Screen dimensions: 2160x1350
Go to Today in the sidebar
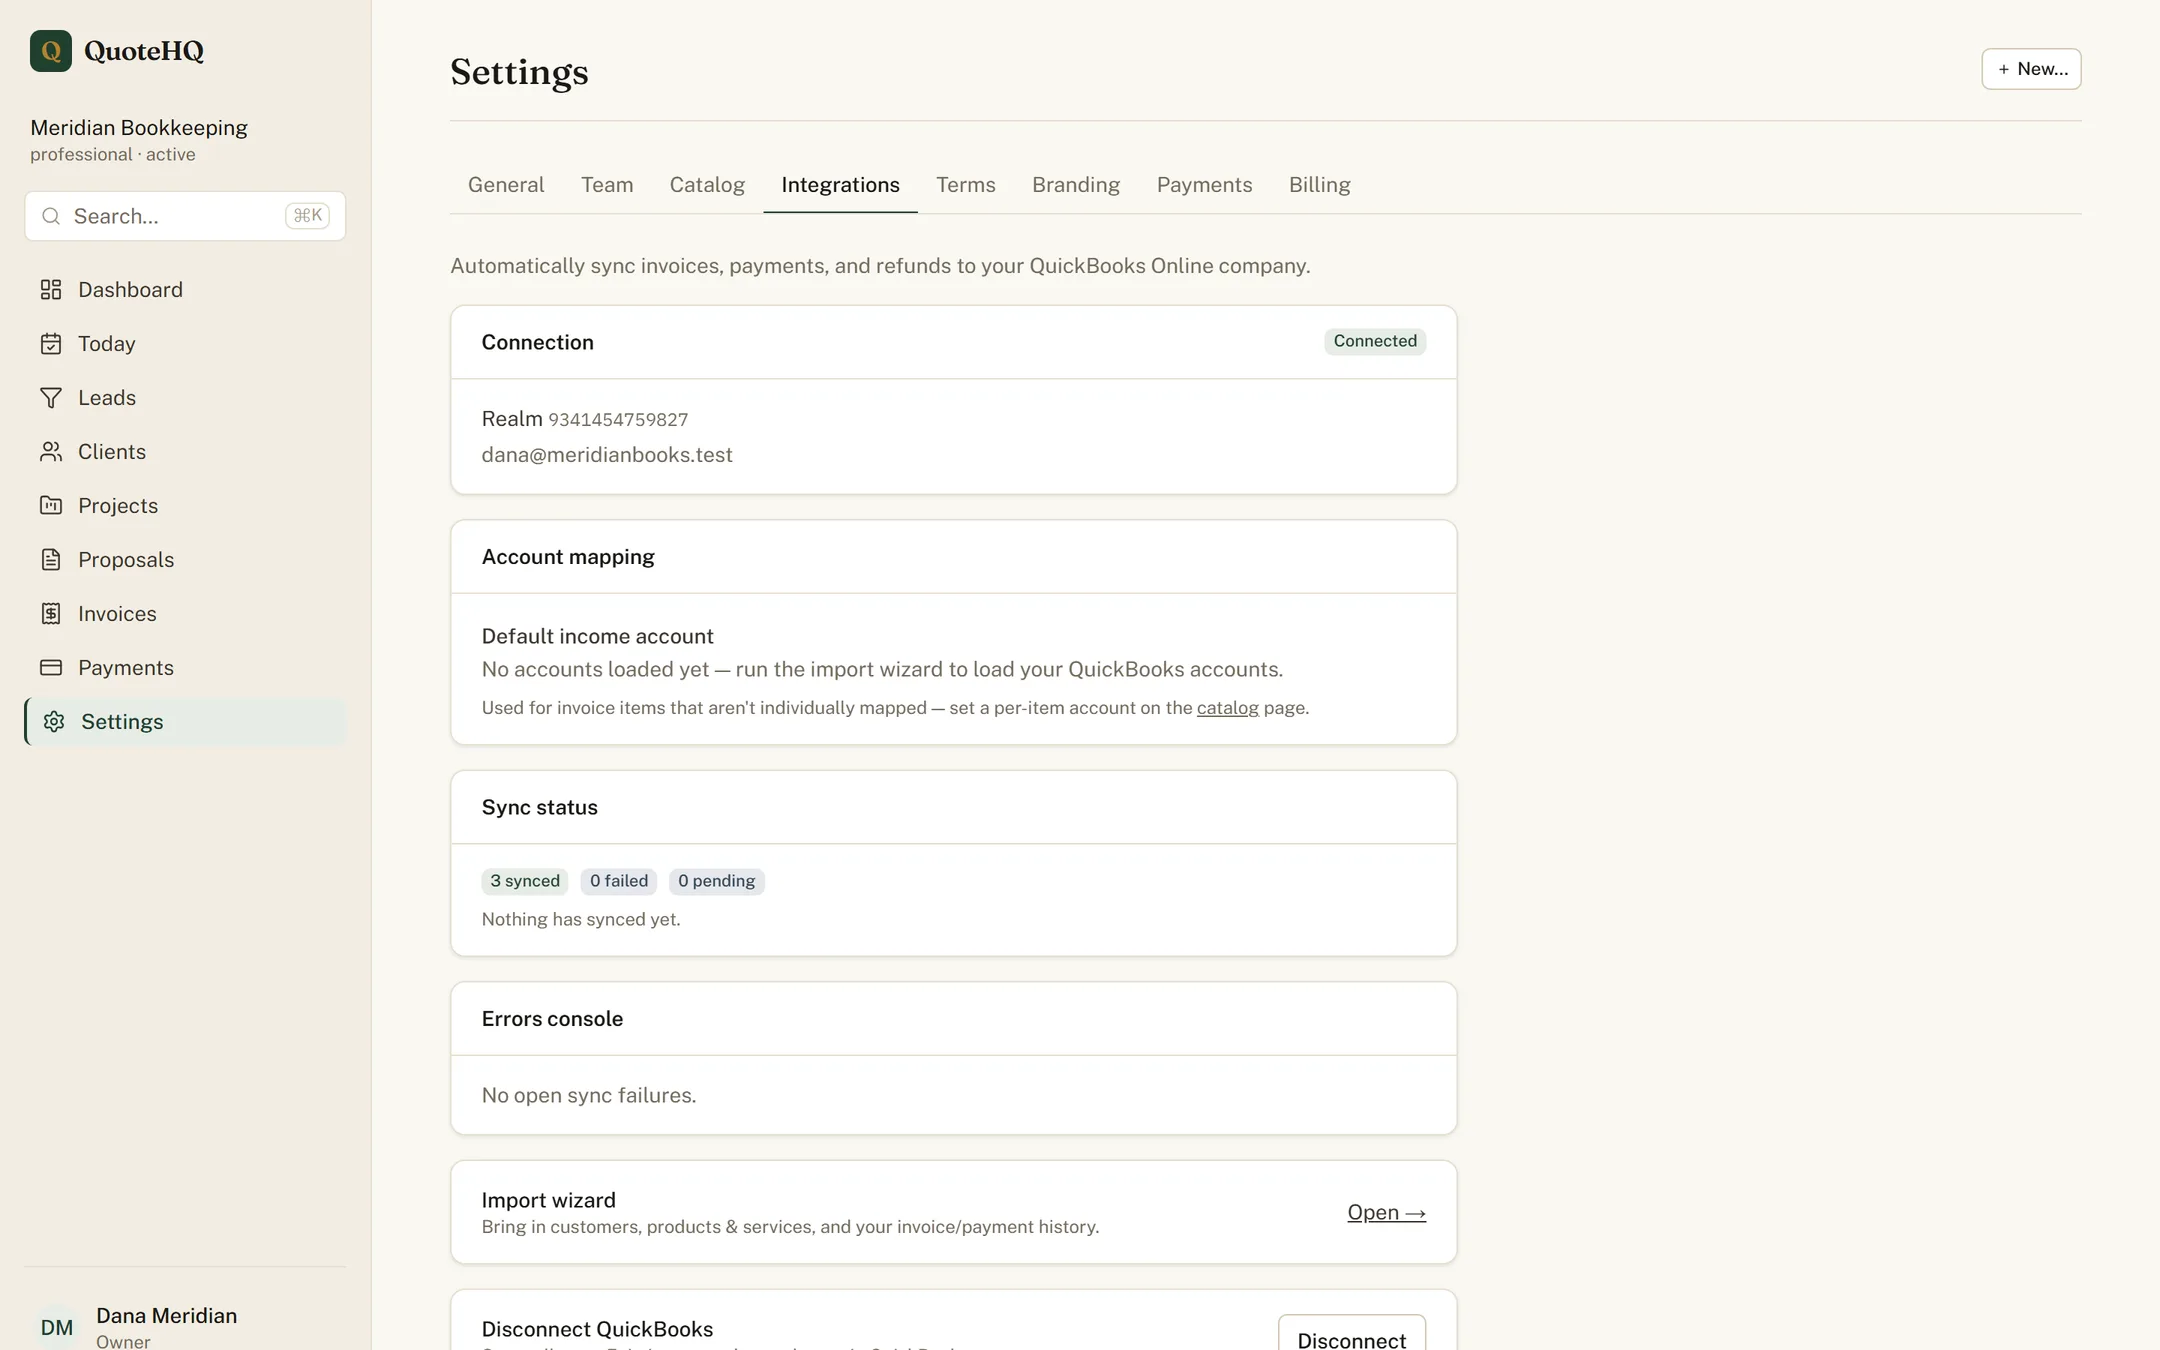click(x=185, y=344)
